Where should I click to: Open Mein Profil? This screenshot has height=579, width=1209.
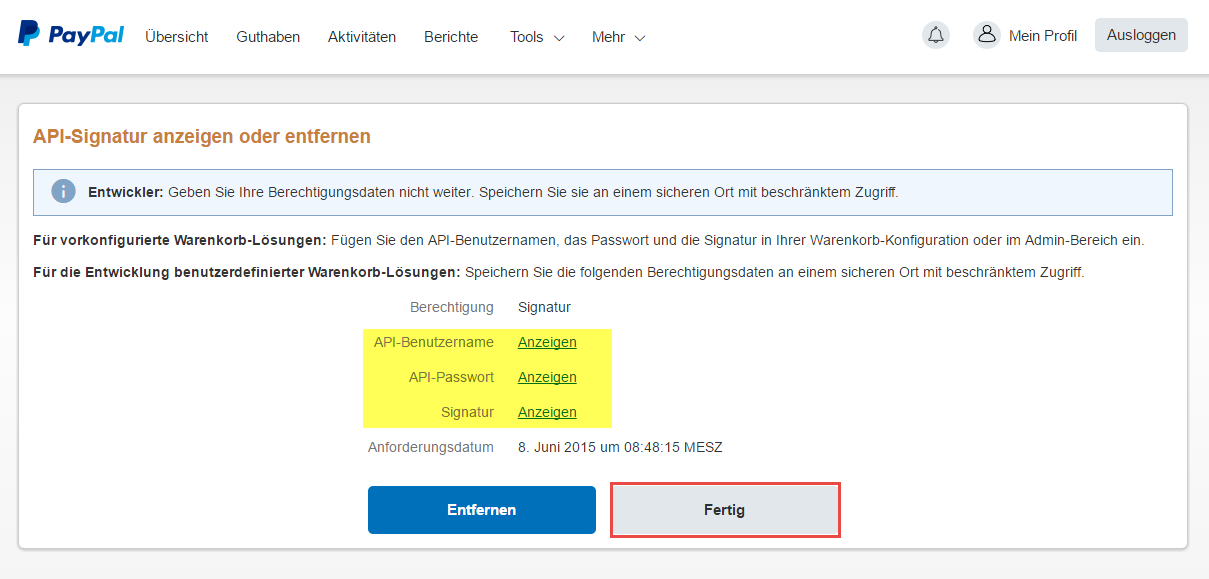pyautogui.click(x=1042, y=36)
